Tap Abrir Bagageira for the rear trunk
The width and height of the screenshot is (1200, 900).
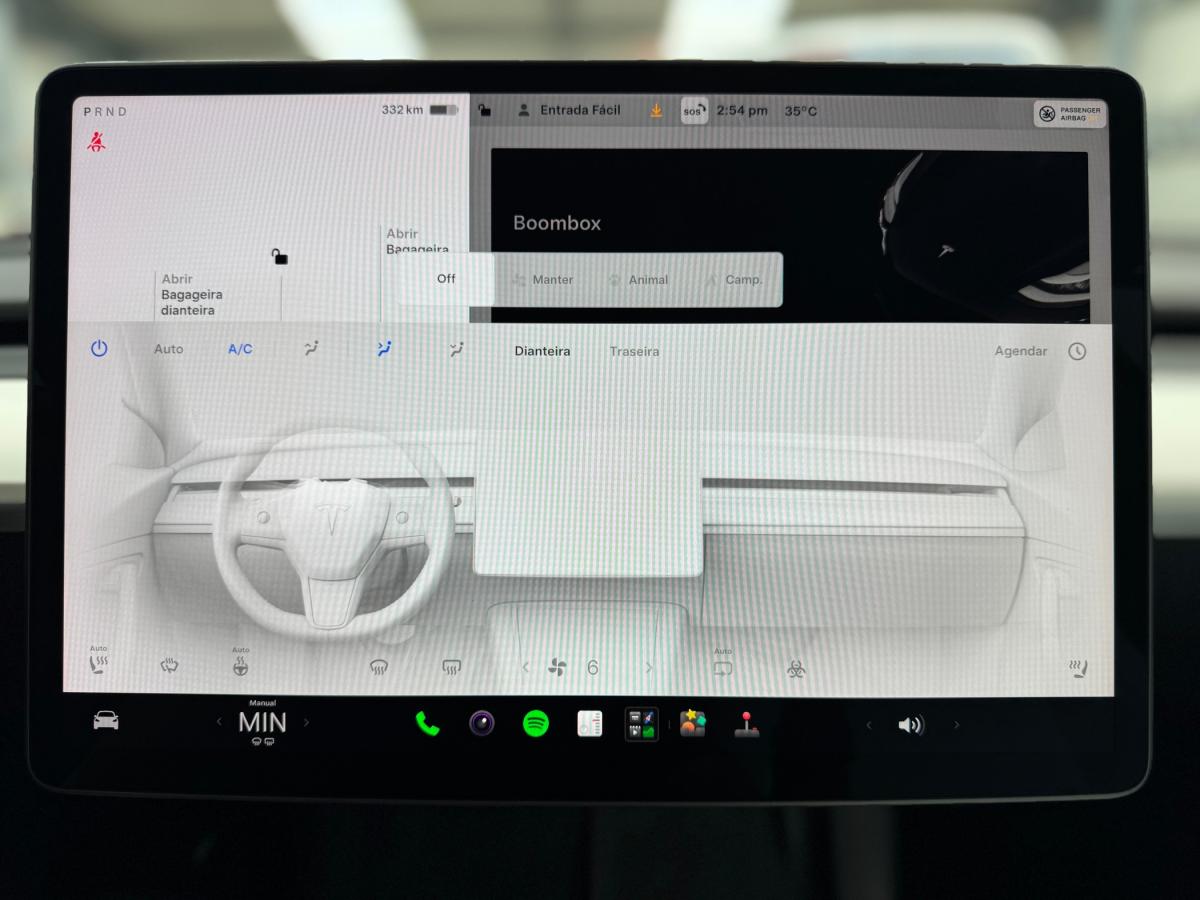pos(418,241)
